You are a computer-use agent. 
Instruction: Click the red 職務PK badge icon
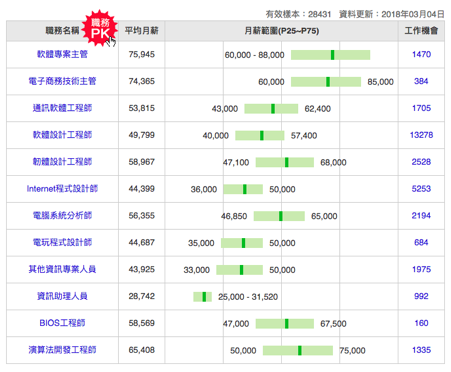(x=100, y=28)
